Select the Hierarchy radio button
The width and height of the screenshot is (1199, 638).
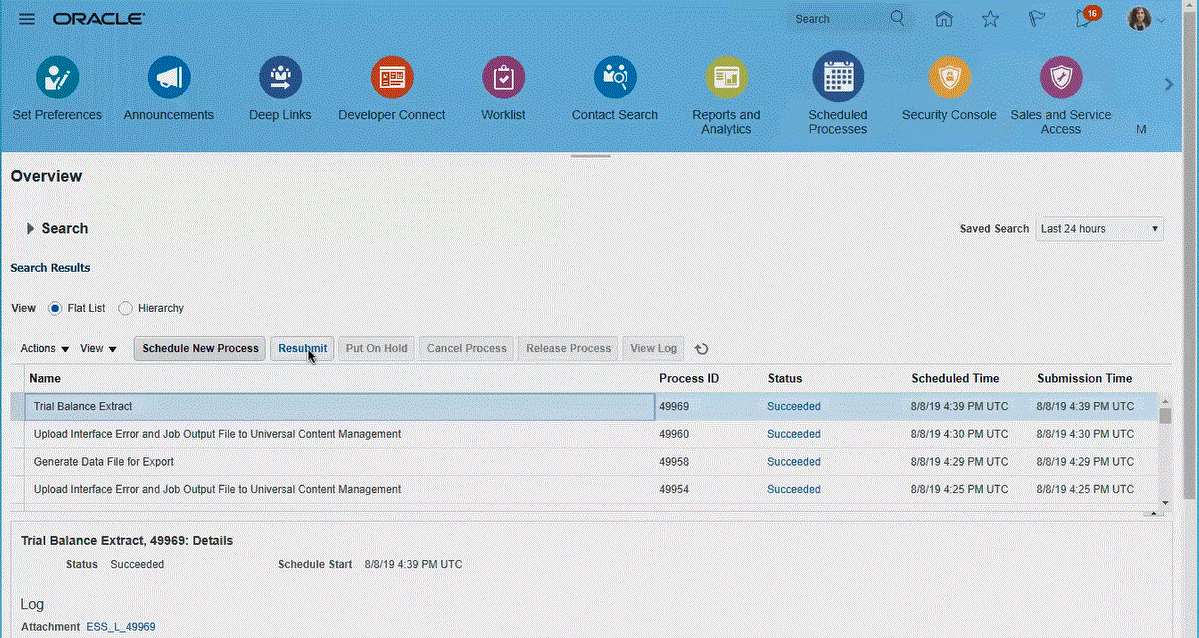(126, 308)
